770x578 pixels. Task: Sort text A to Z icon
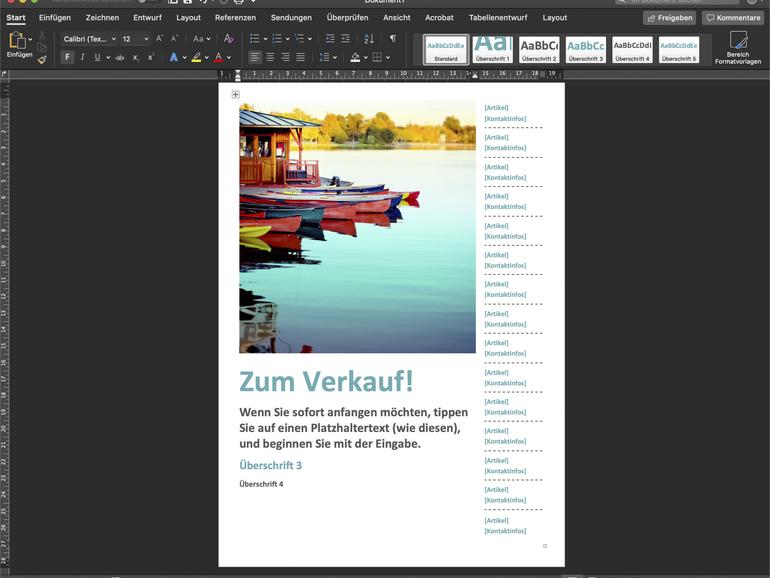369,38
